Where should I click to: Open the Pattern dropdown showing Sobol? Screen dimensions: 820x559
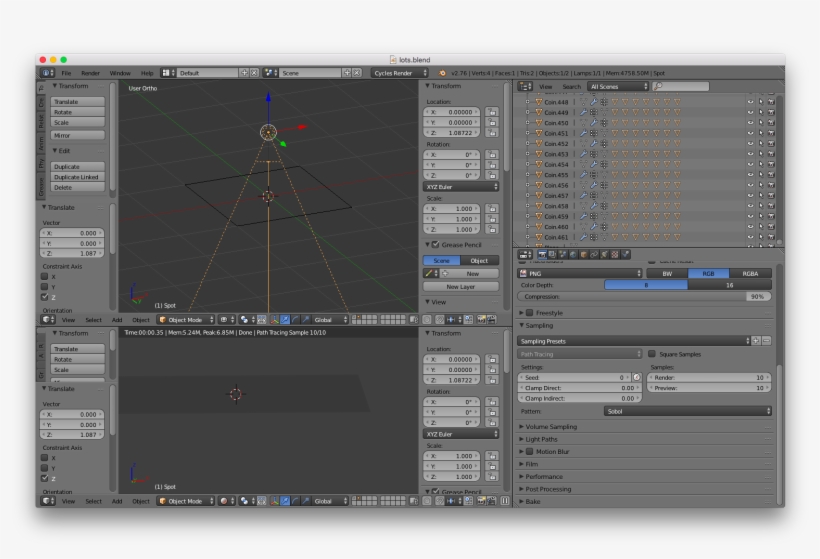pos(687,411)
